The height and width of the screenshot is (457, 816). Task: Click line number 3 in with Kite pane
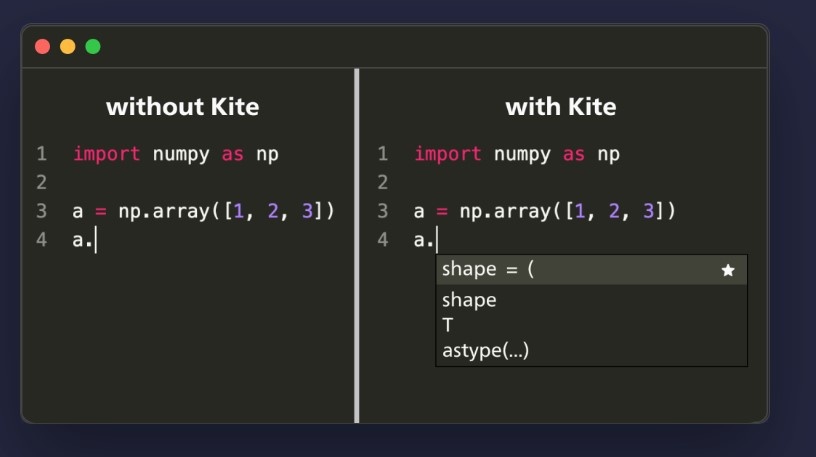coord(382,211)
